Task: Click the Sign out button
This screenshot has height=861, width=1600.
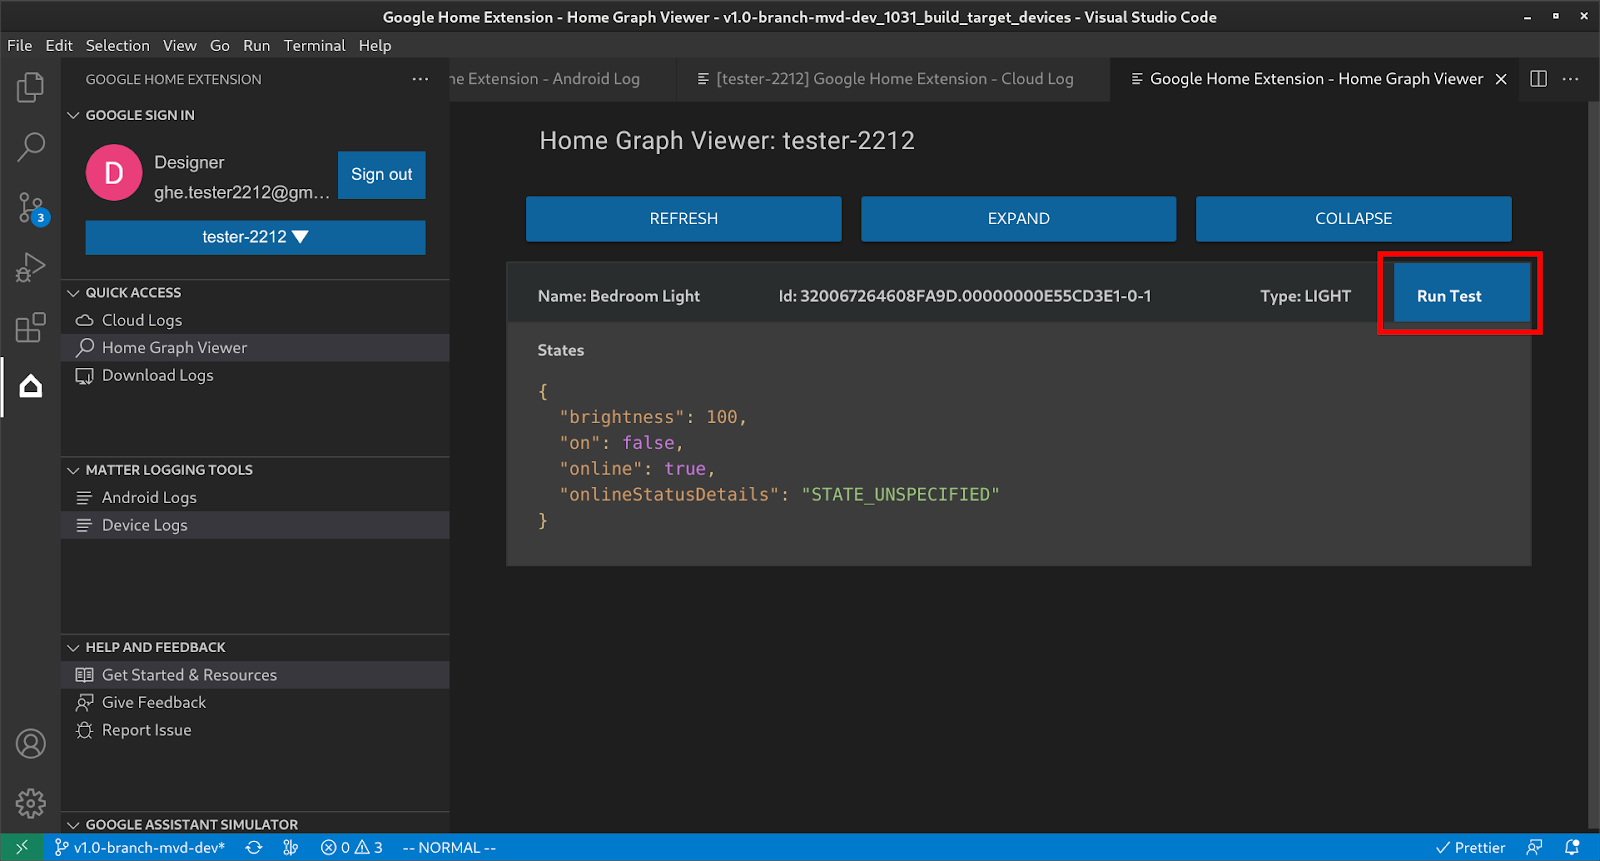Action: pos(381,174)
